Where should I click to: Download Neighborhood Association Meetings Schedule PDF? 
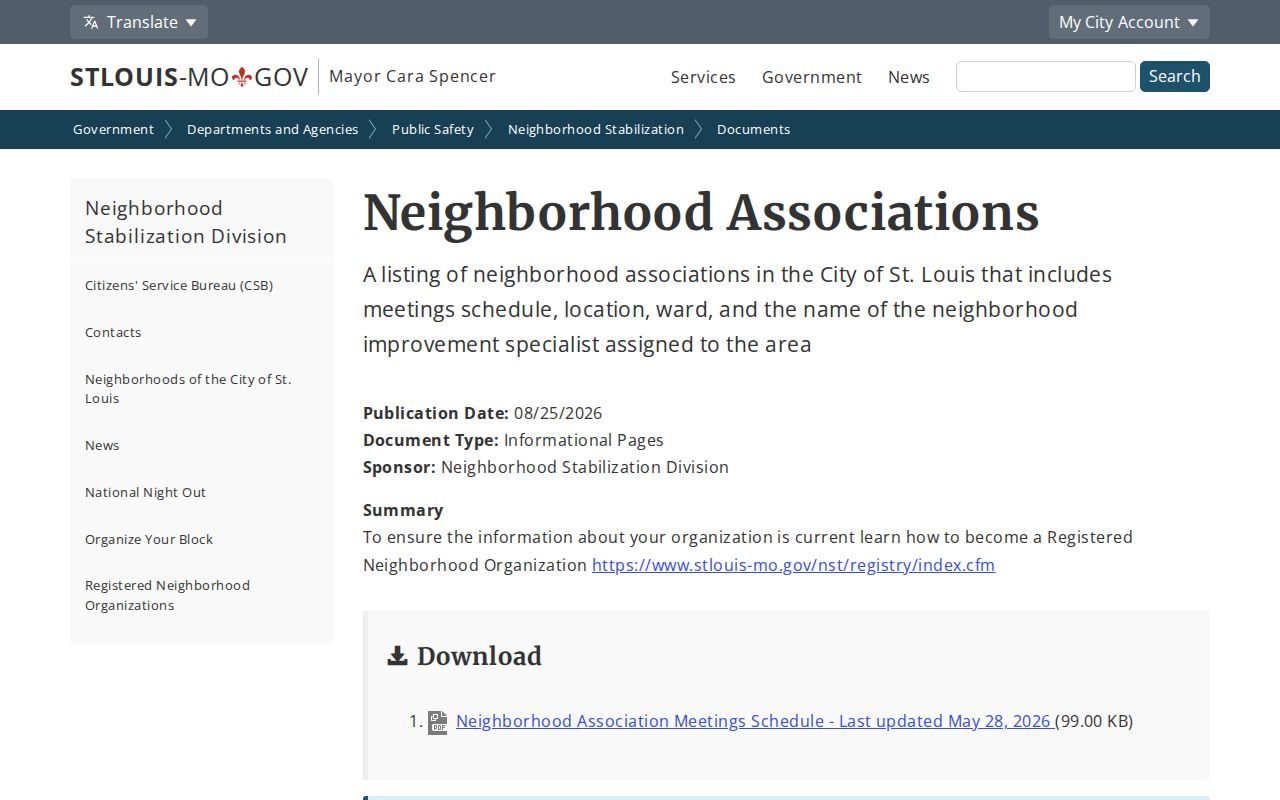(755, 721)
